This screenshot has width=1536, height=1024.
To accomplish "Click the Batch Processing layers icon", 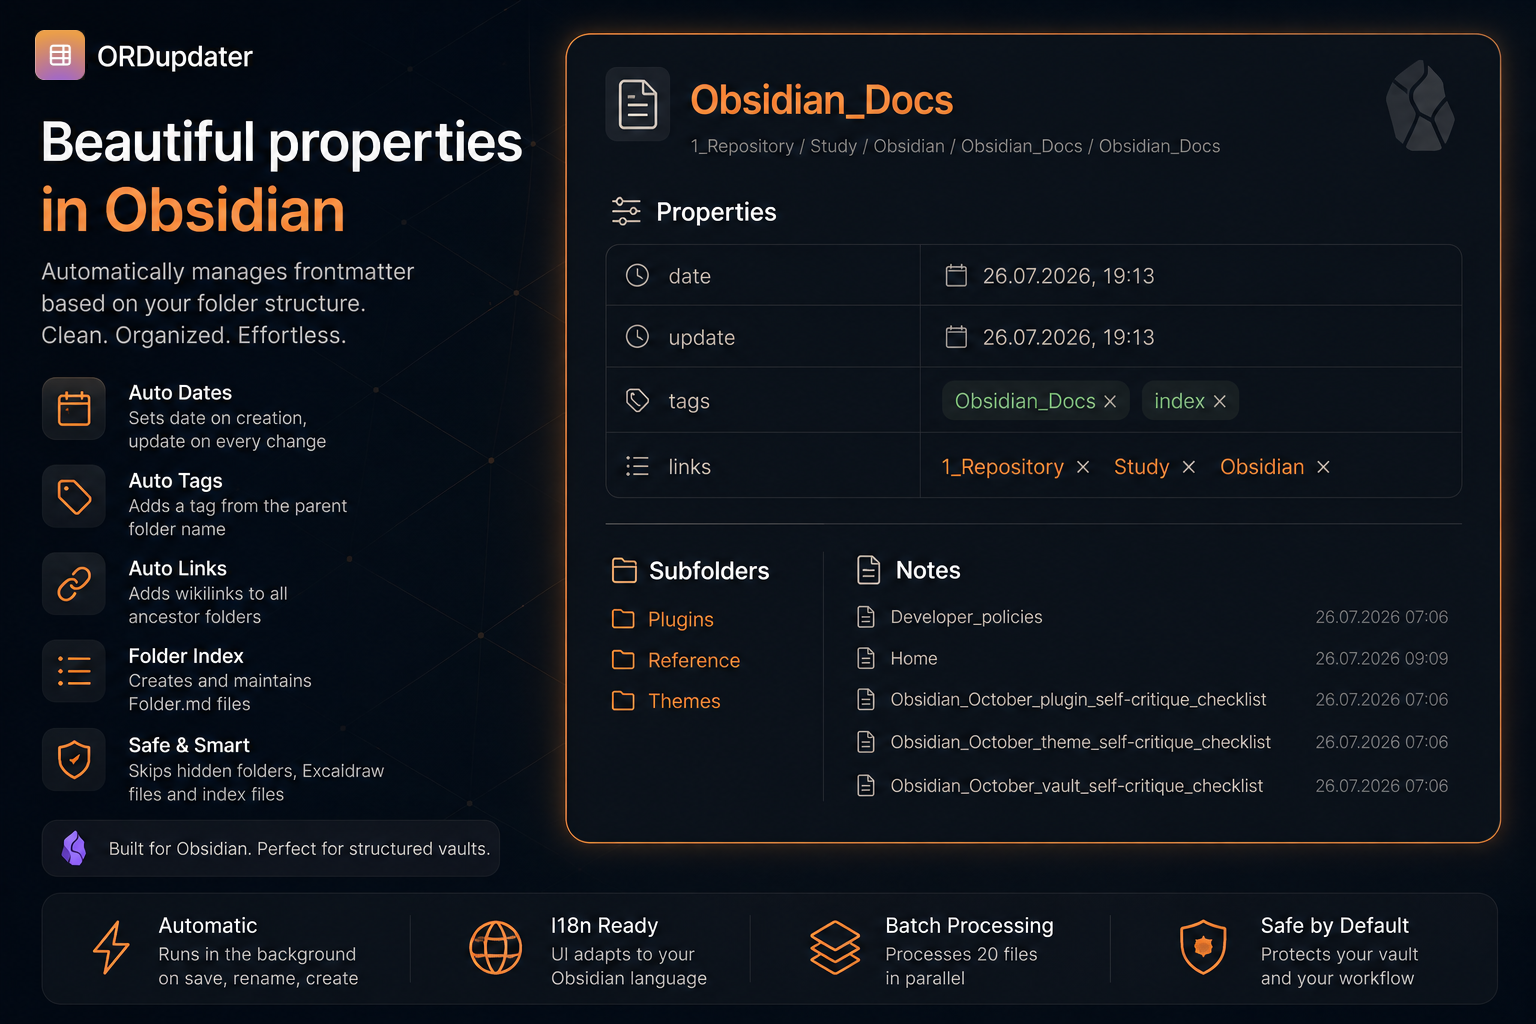I will pos(835,947).
